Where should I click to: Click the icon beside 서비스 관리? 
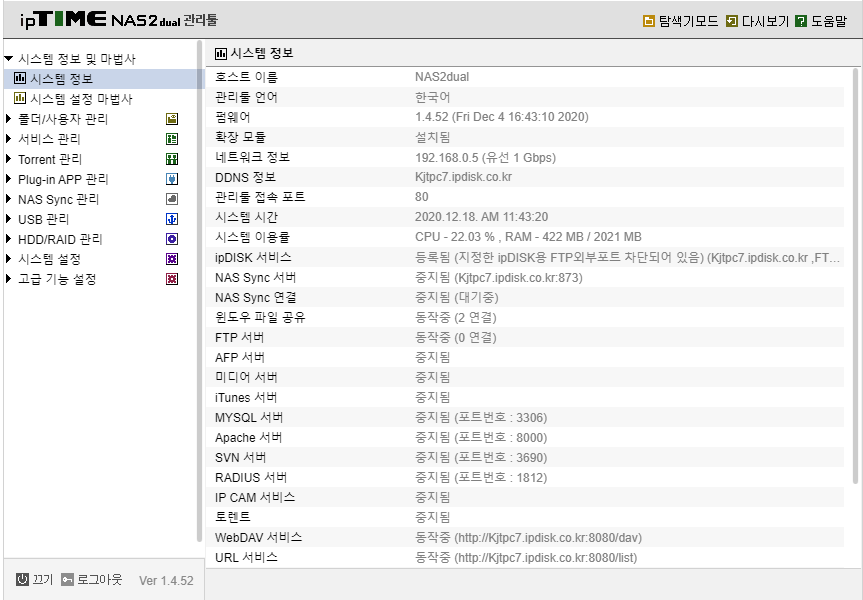coord(172,139)
